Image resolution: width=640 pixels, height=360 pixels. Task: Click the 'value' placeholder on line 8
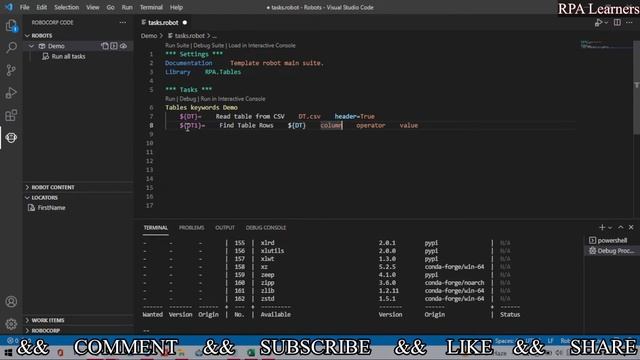pyautogui.click(x=409, y=125)
